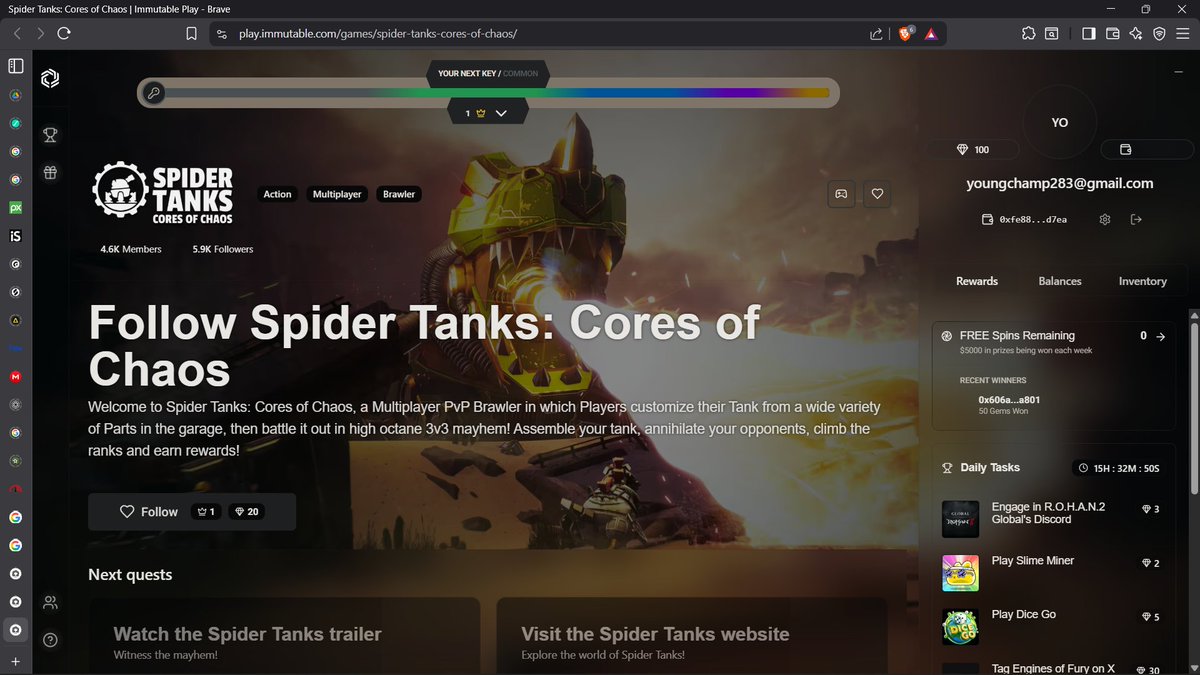
Task: Click the Brave Rewards triangle icon
Action: point(931,33)
